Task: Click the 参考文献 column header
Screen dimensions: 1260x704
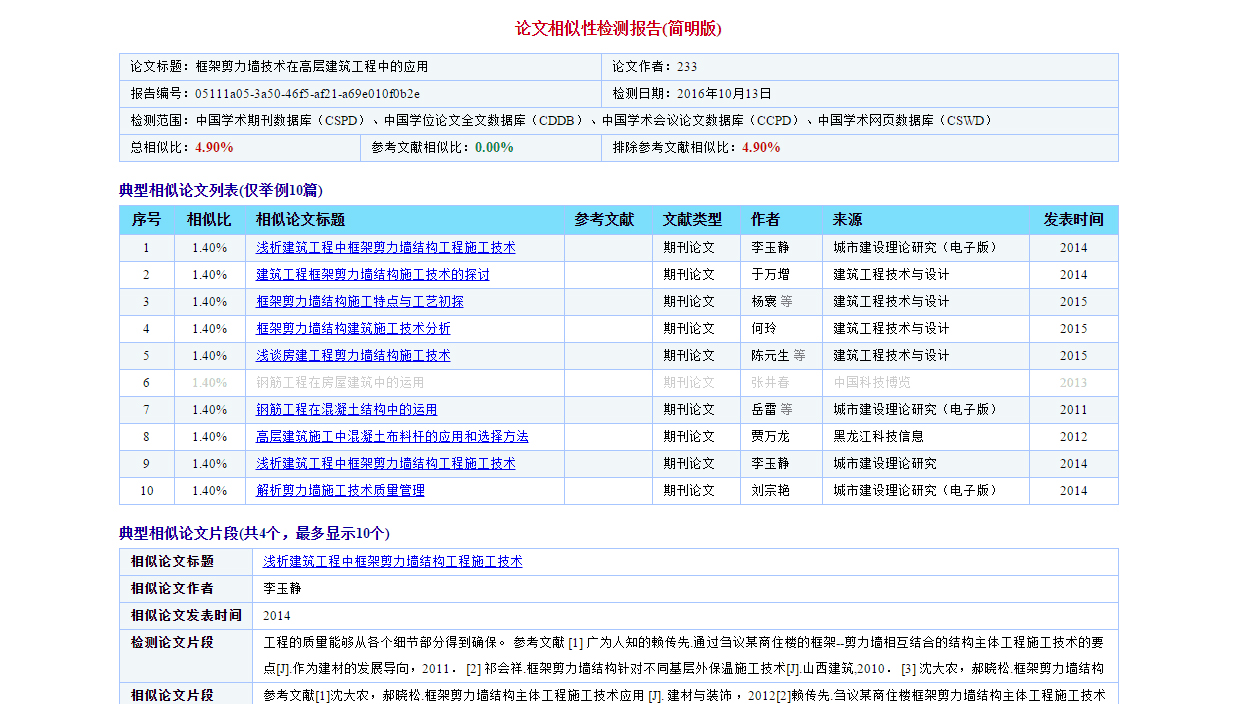Action: [x=604, y=219]
